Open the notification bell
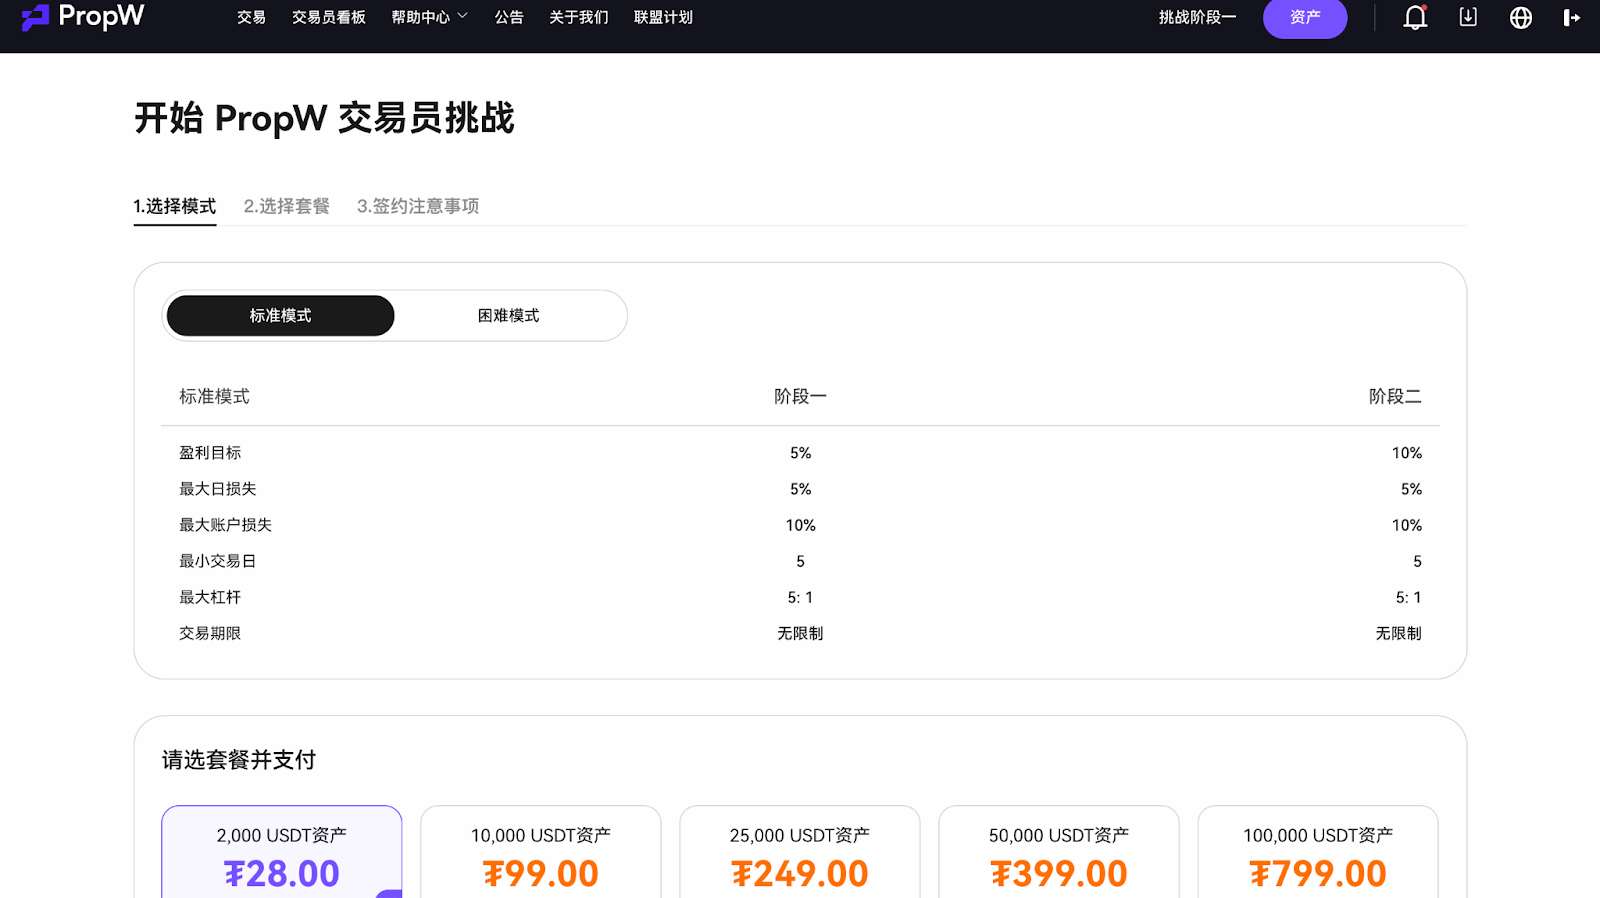 coord(1414,18)
